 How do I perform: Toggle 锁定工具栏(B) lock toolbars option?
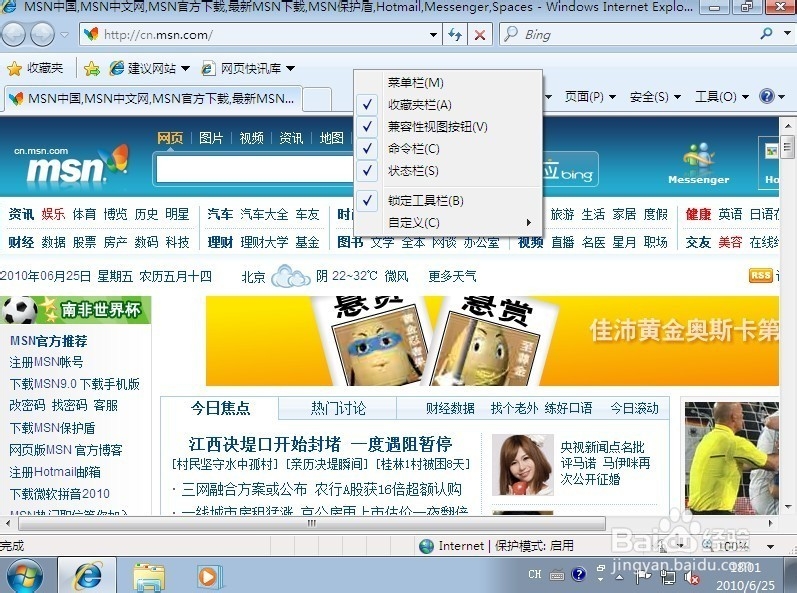point(448,201)
